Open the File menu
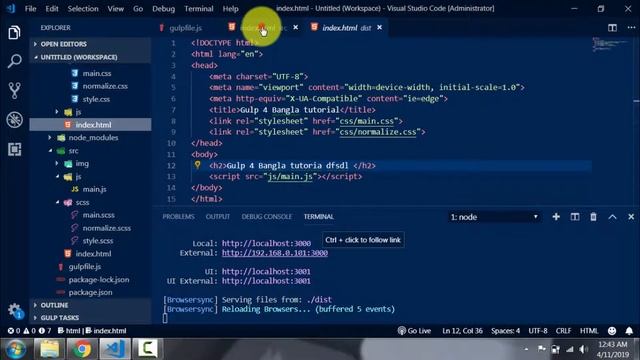The image size is (640, 360). pos(31,9)
